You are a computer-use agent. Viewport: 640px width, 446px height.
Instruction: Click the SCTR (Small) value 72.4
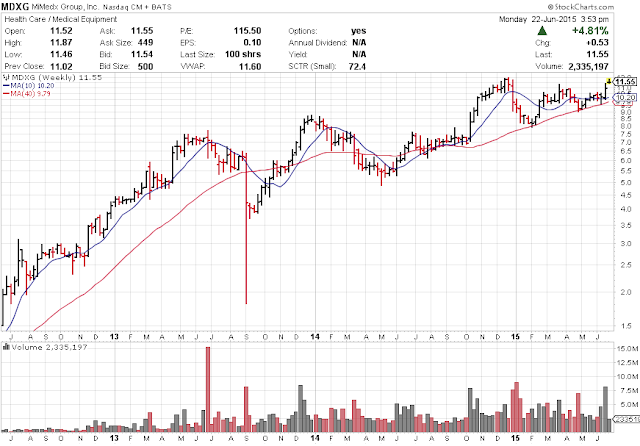coord(357,67)
